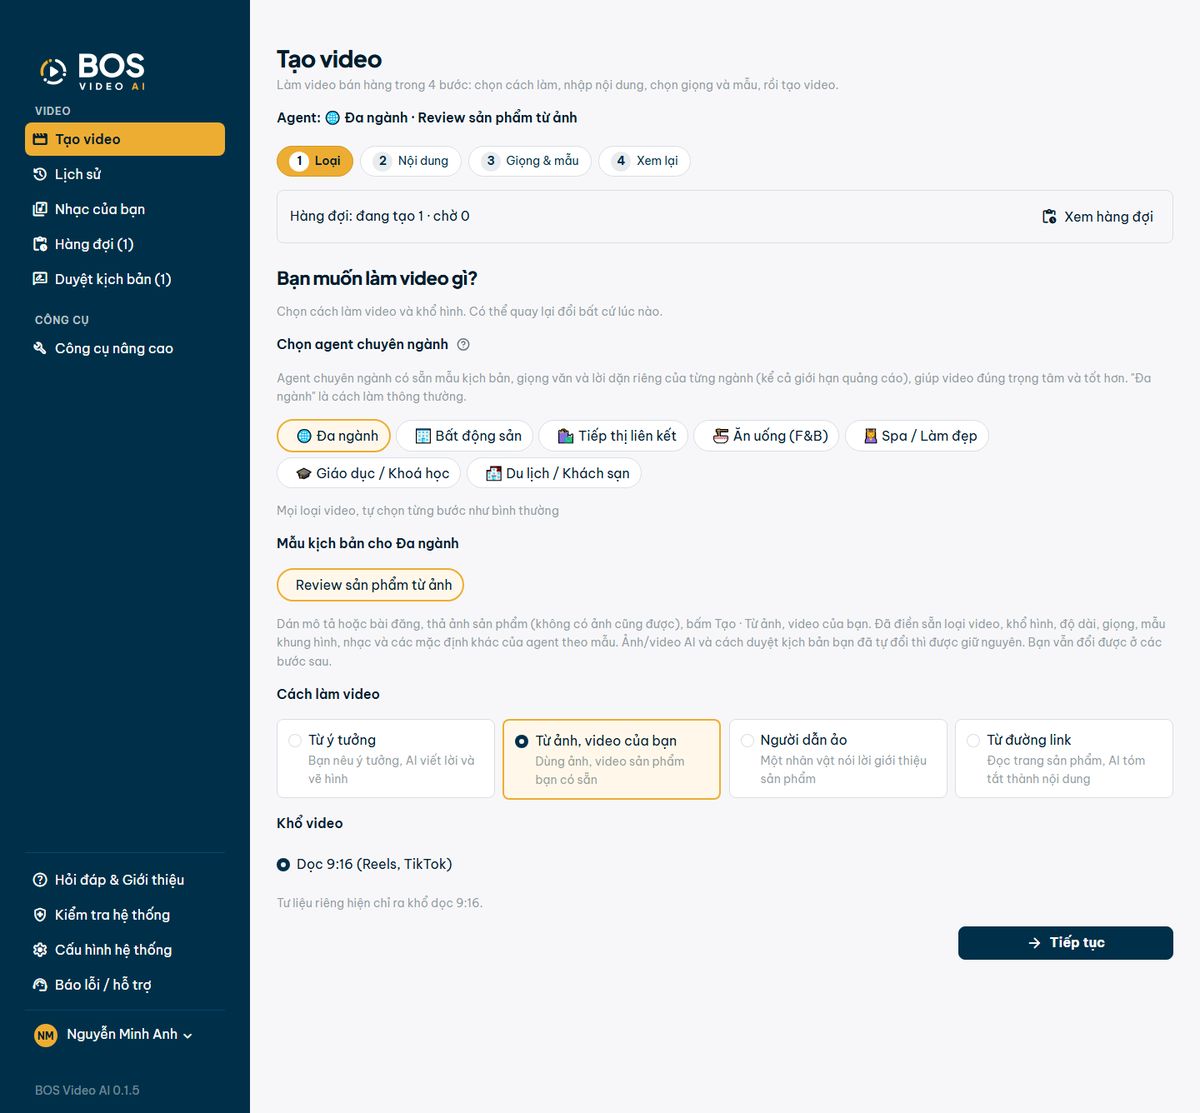Click the BOS Video AI logo

[92, 71]
